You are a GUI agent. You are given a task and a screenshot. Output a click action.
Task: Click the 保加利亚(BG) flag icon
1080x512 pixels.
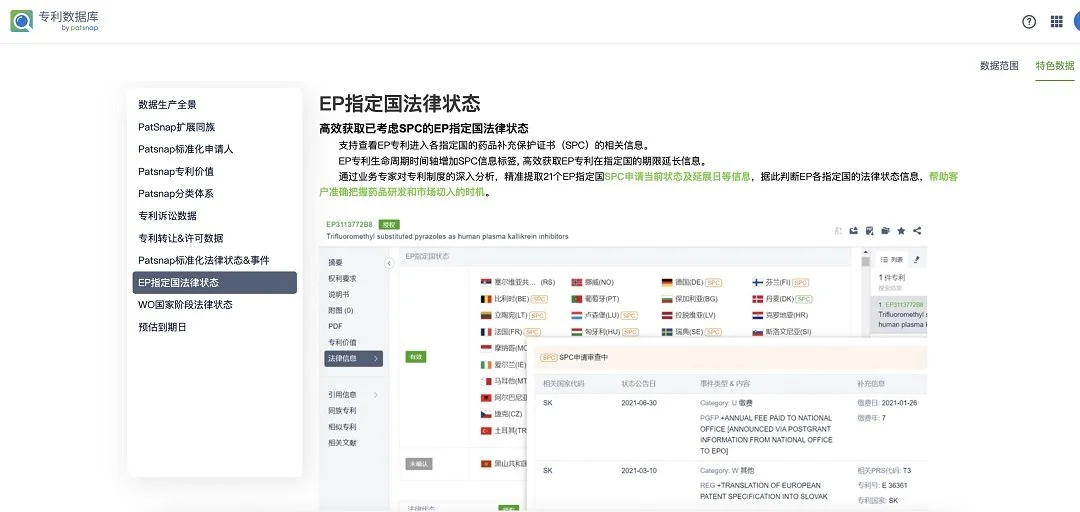[667, 299]
